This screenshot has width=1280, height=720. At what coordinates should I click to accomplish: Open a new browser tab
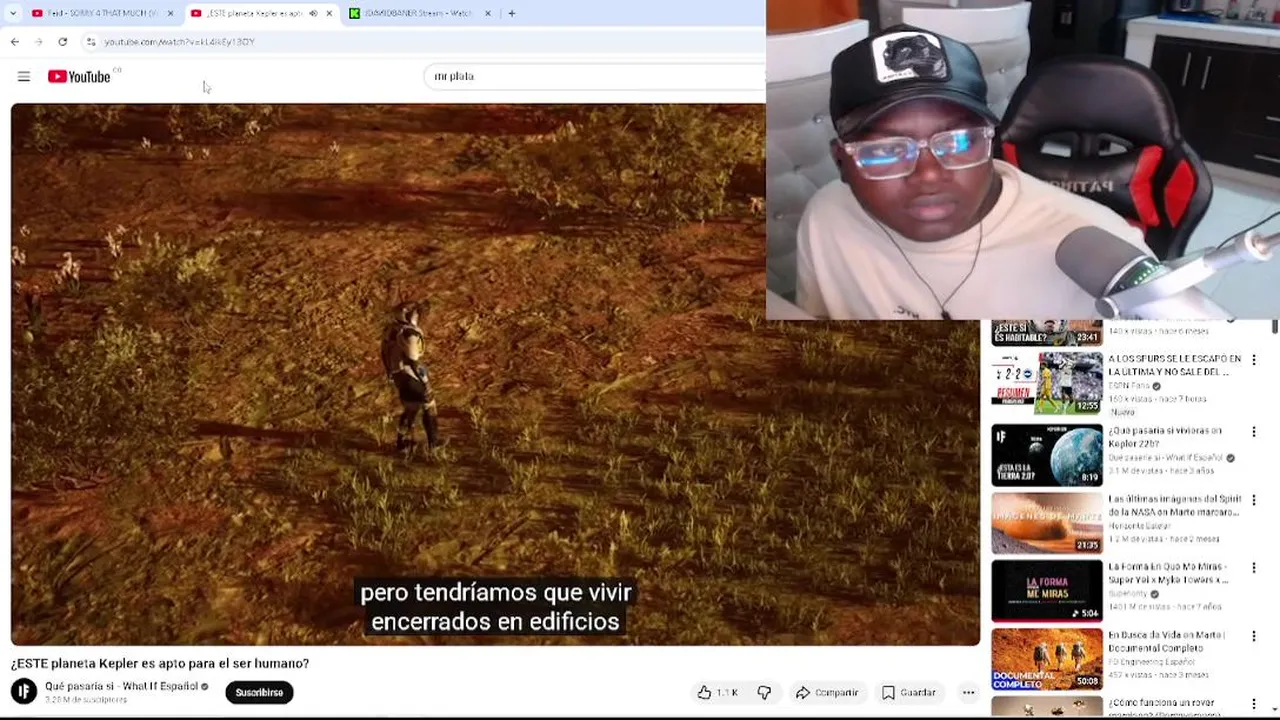pos(511,13)
